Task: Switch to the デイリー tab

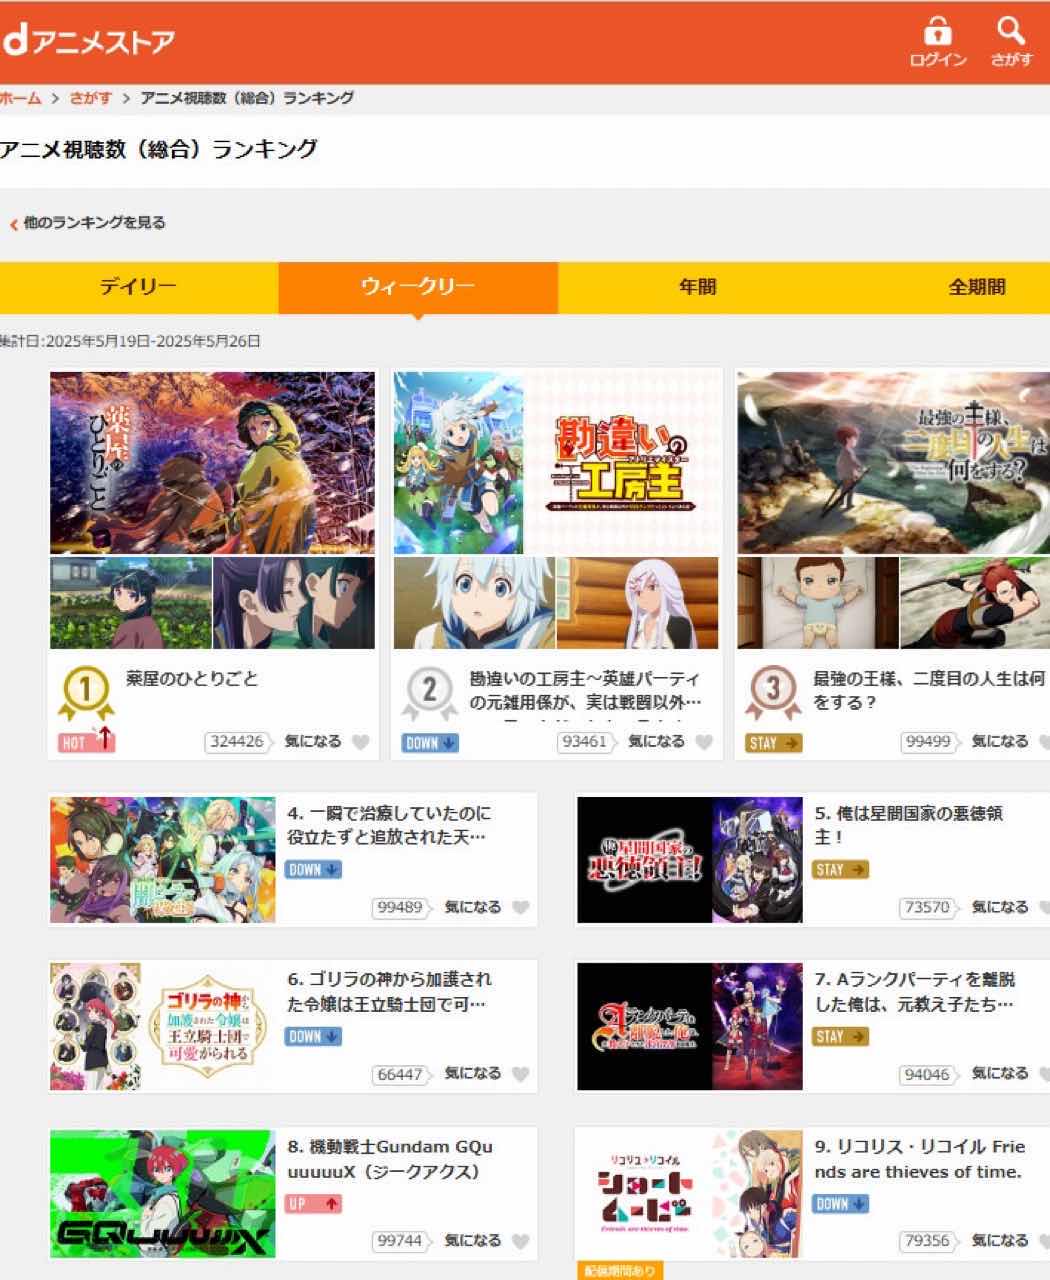Action: [138, 287]
